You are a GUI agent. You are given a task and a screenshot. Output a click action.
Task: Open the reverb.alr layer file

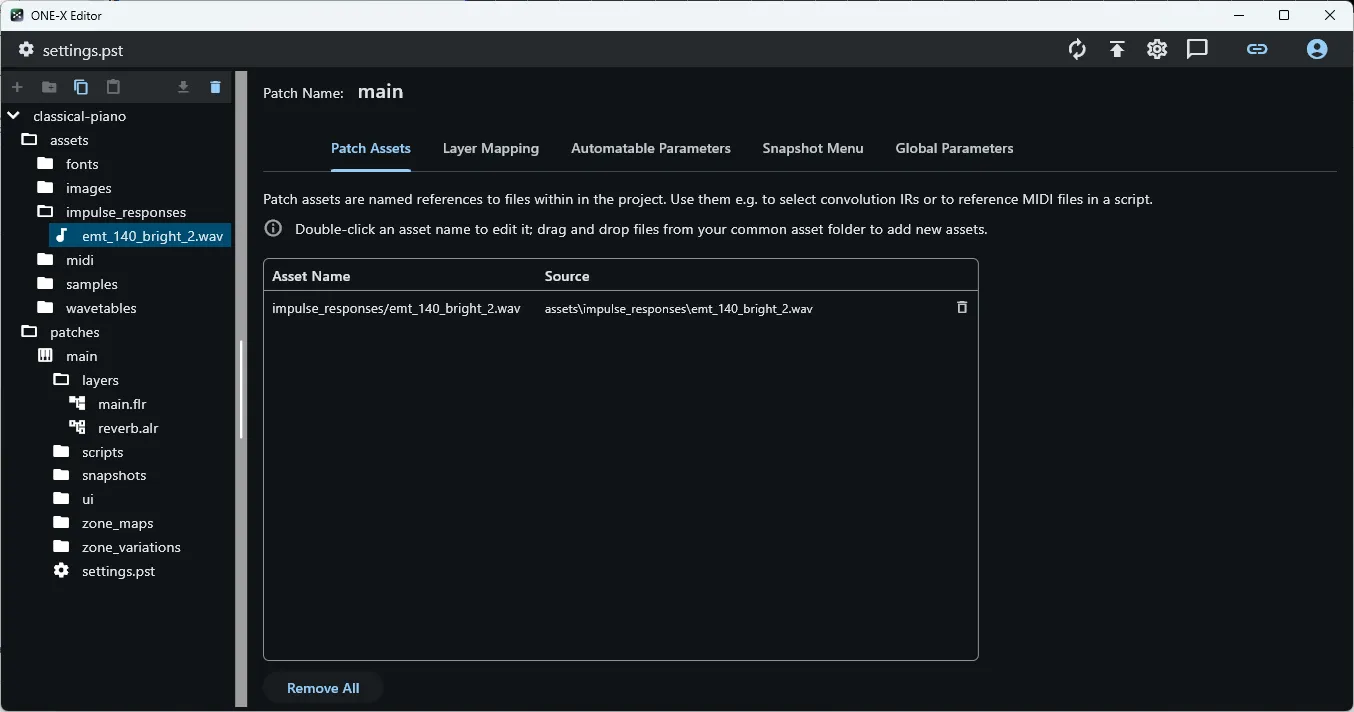pos(128,428)
